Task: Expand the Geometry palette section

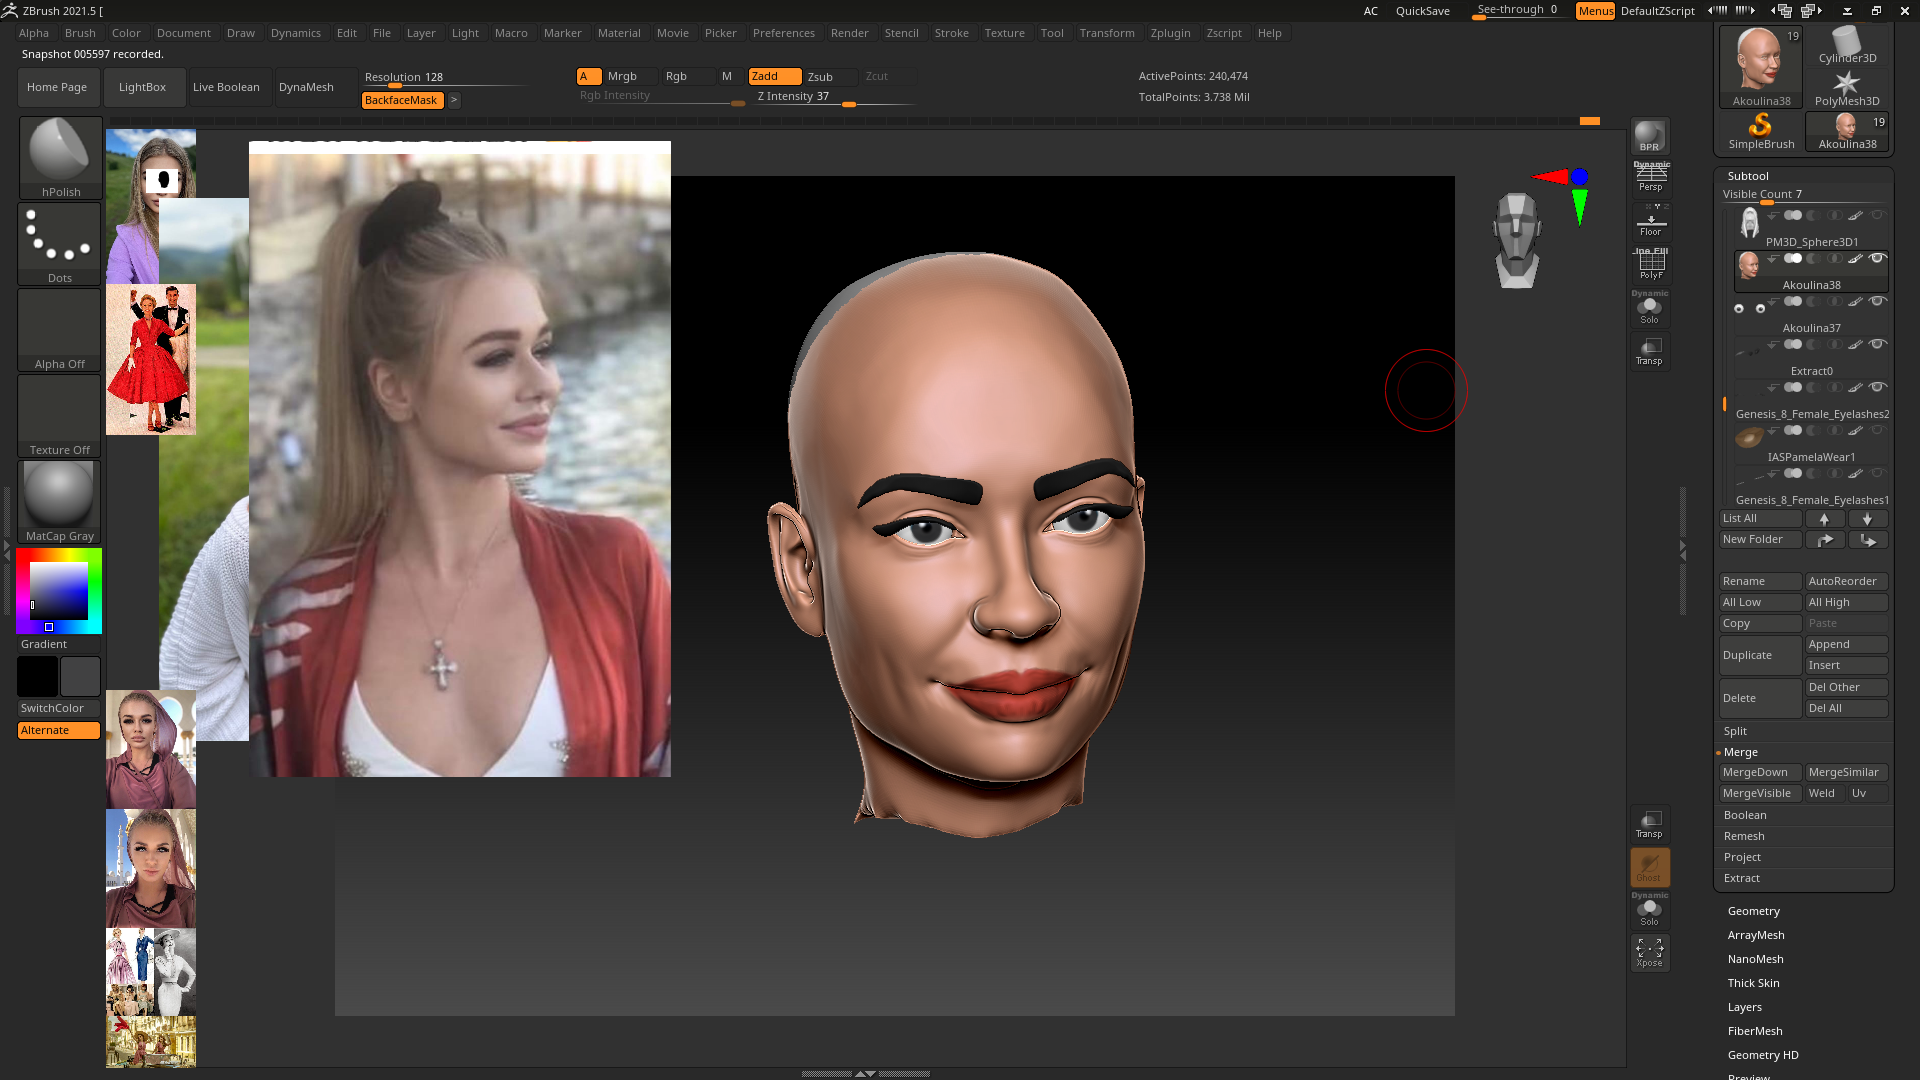Action: point(1753,911)
